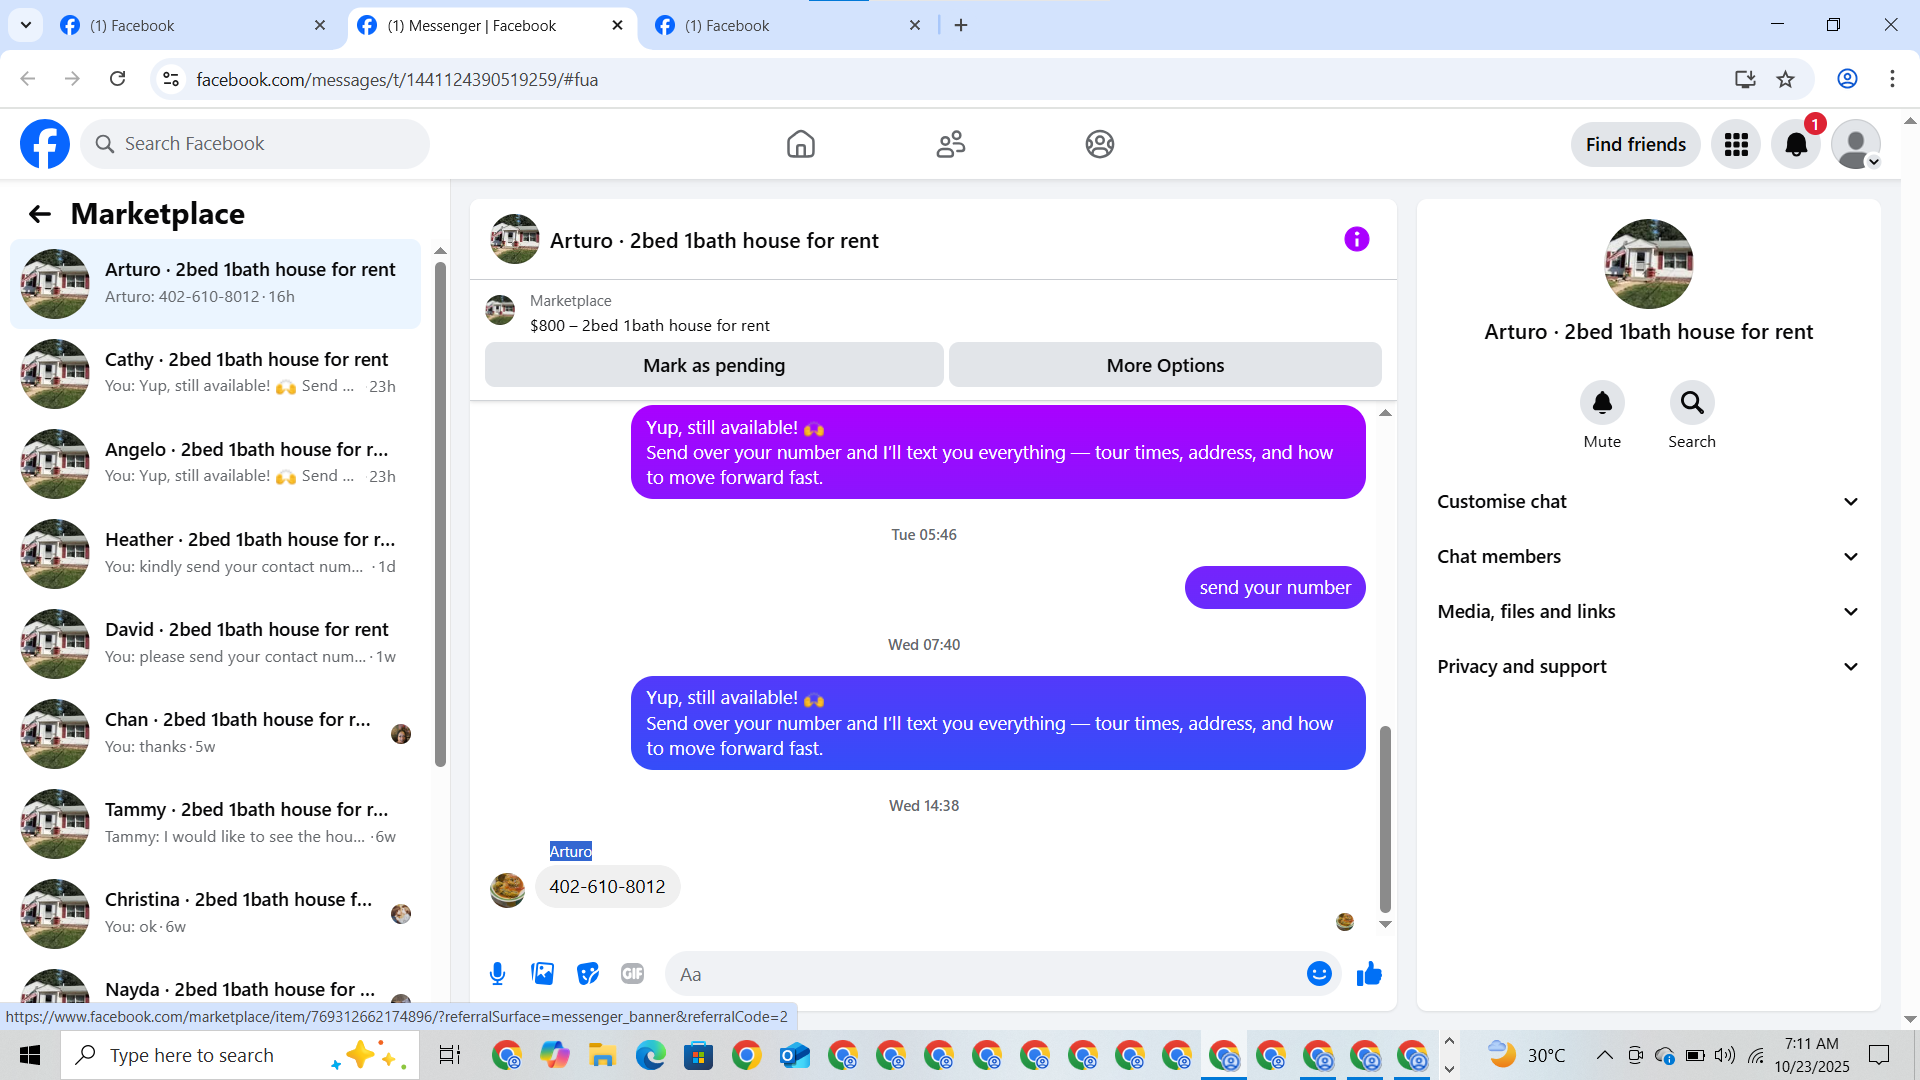Screen dimensions: 1920x1080
Task: Open the sticker picker icon
Action: pos(588,974)
